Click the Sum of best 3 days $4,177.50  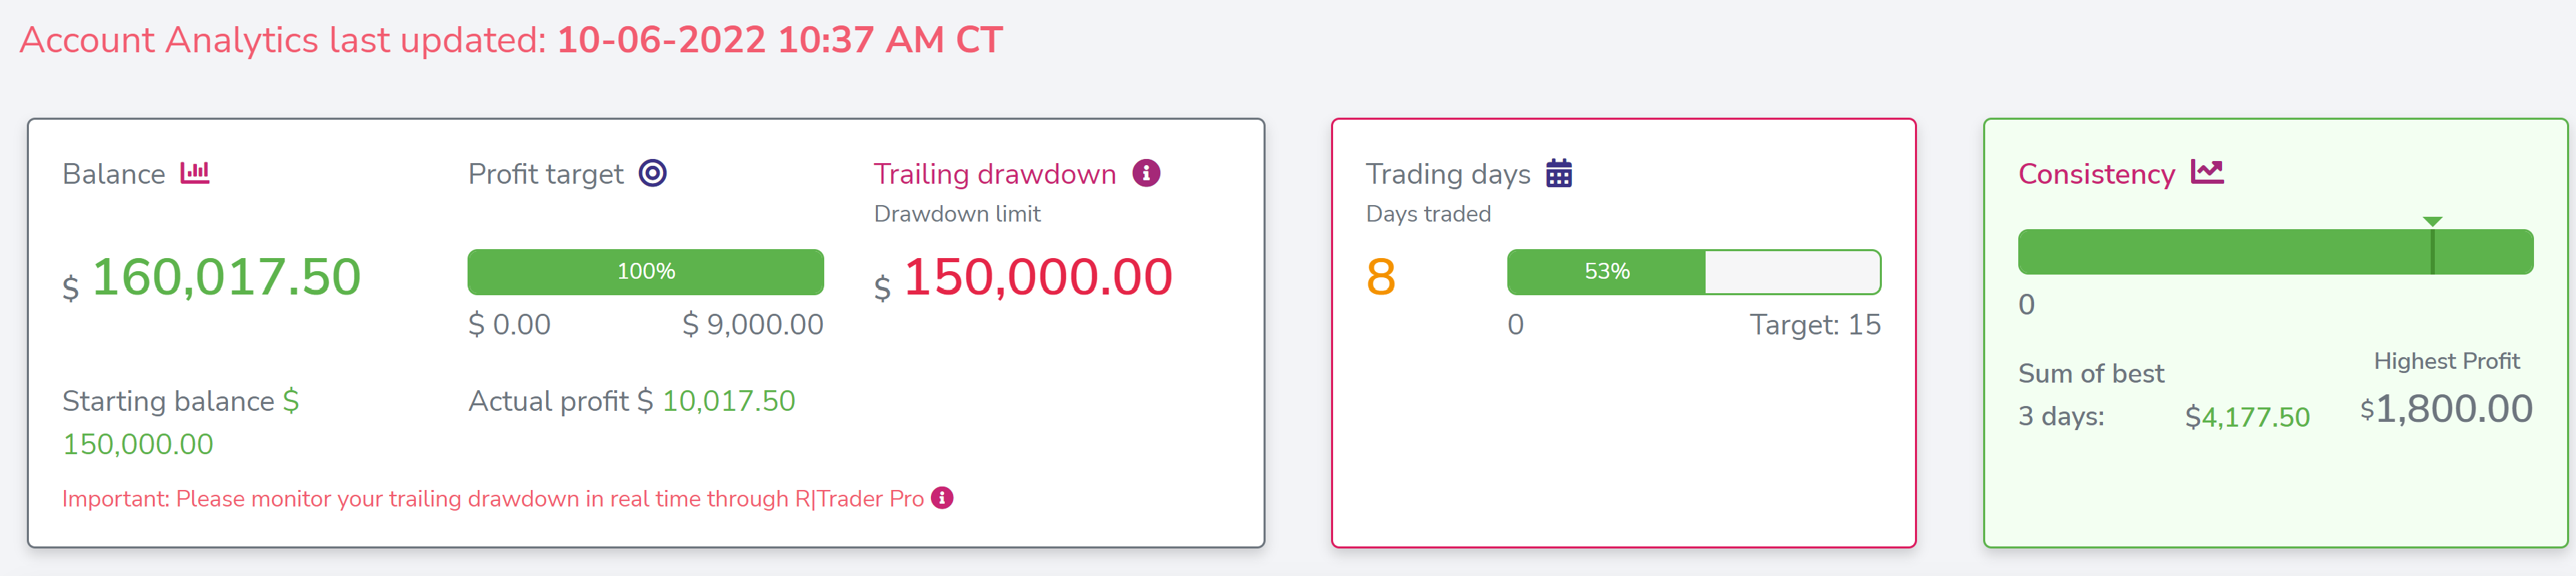pyautogui.click(x=2247, y=417)
